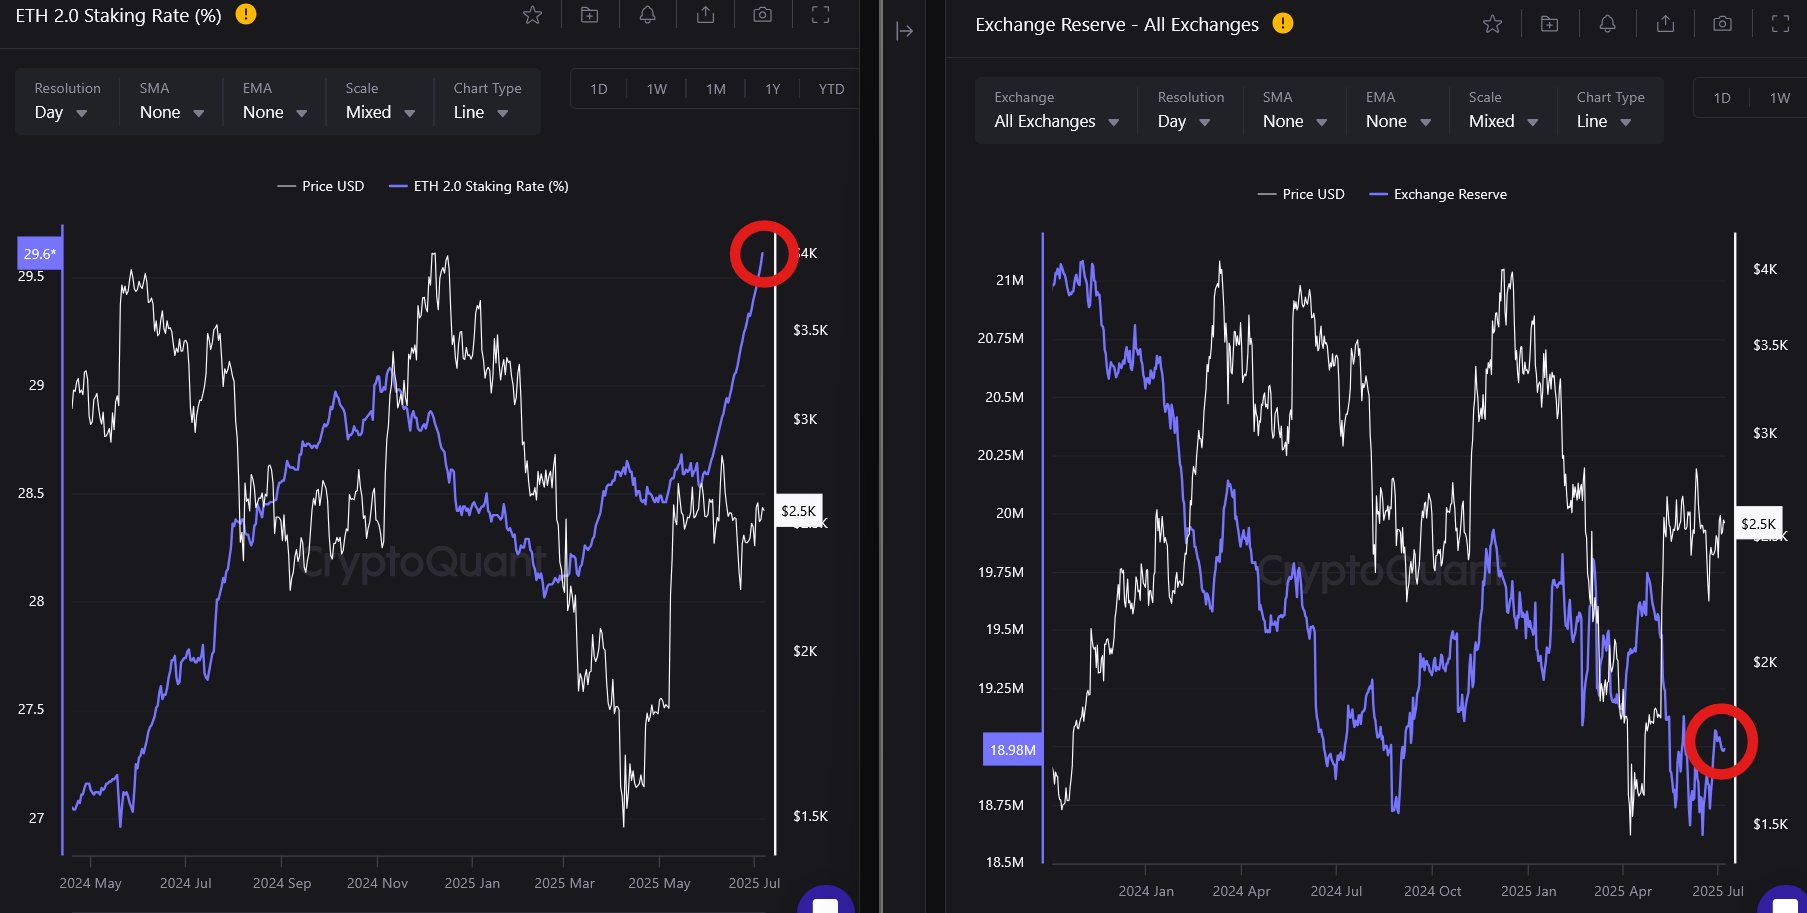This screenshot has width=1807, height=913.
Task: Switch to YTD time range
Action: (830, 89)
